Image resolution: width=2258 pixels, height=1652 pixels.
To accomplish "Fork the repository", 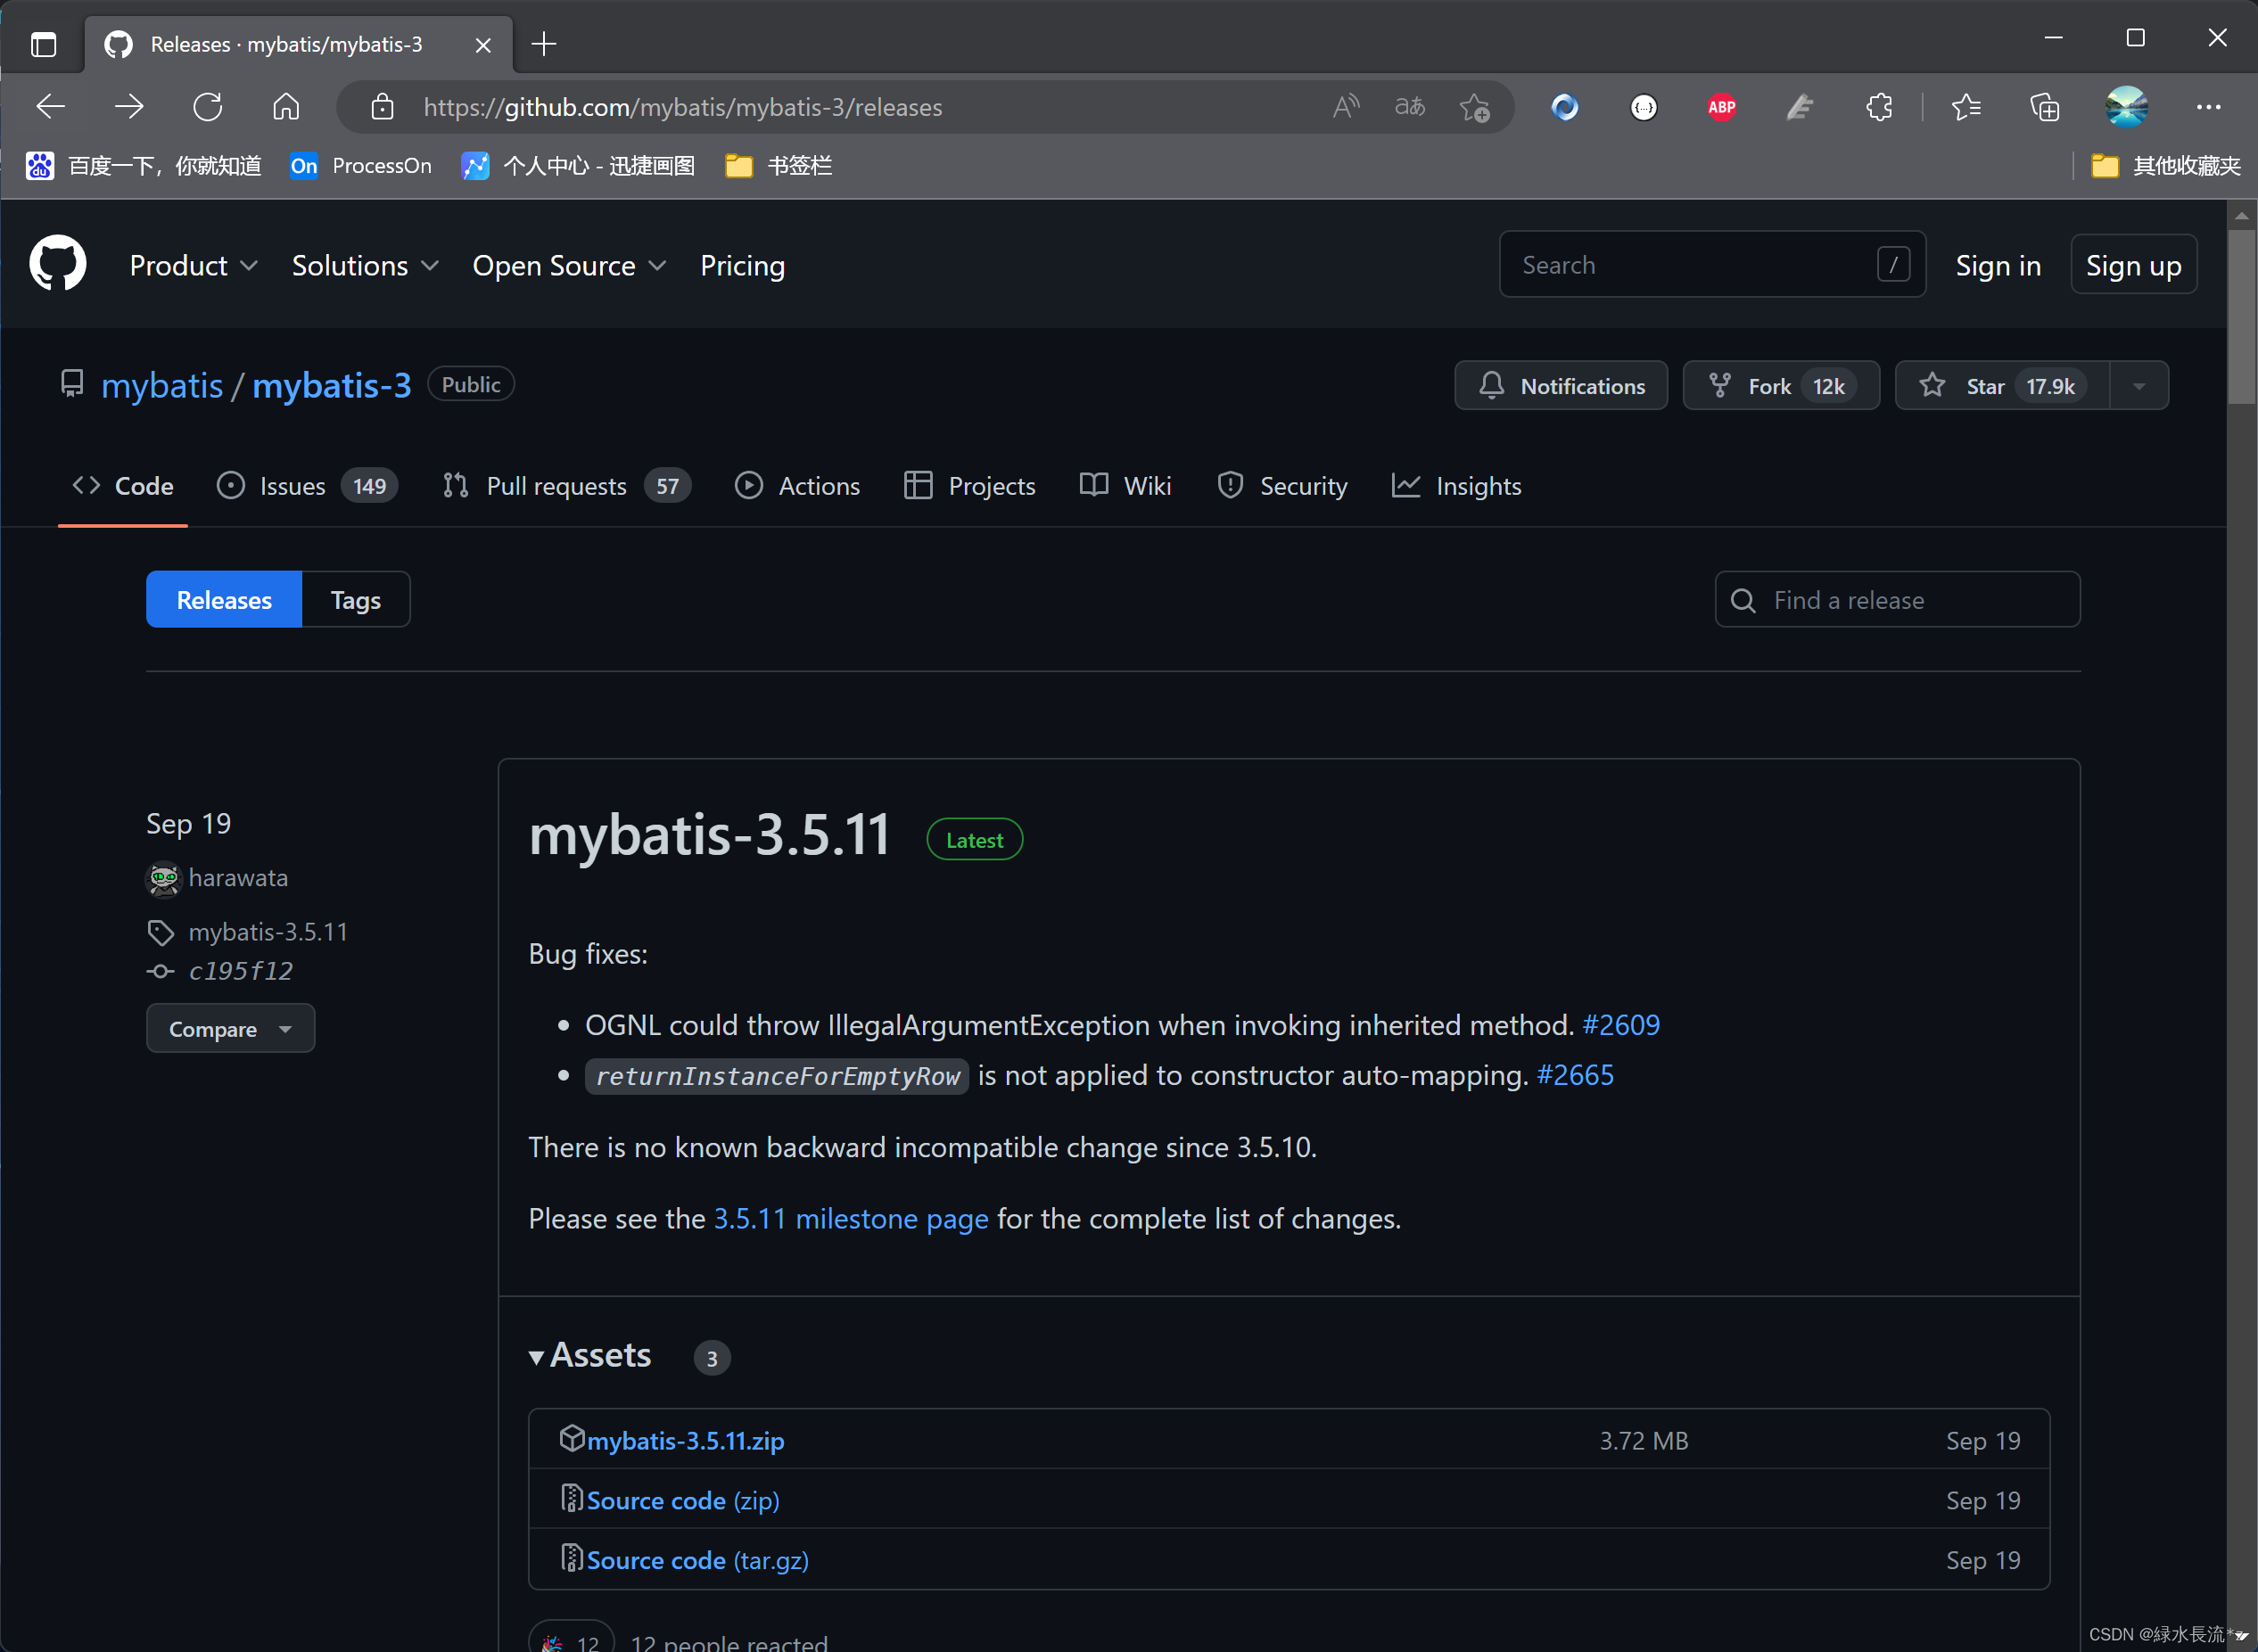I will pos(1781,386).
